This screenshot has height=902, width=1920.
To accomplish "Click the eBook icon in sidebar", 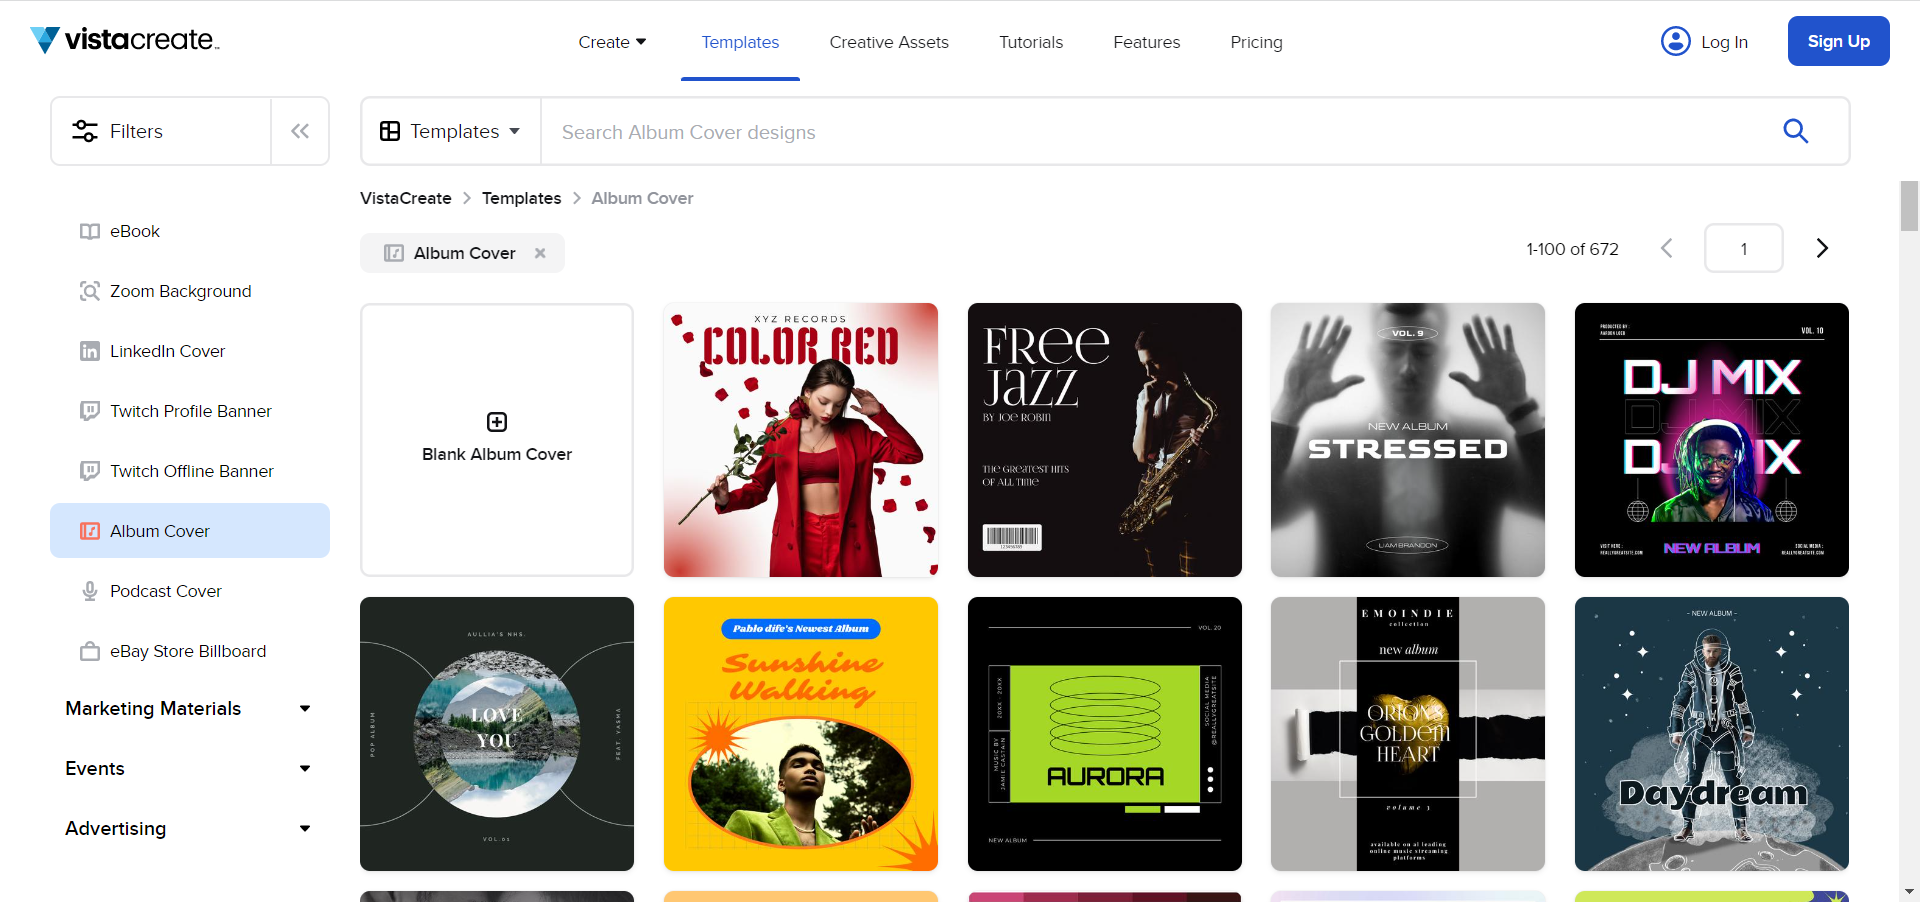I will click(x=90, y=231).
